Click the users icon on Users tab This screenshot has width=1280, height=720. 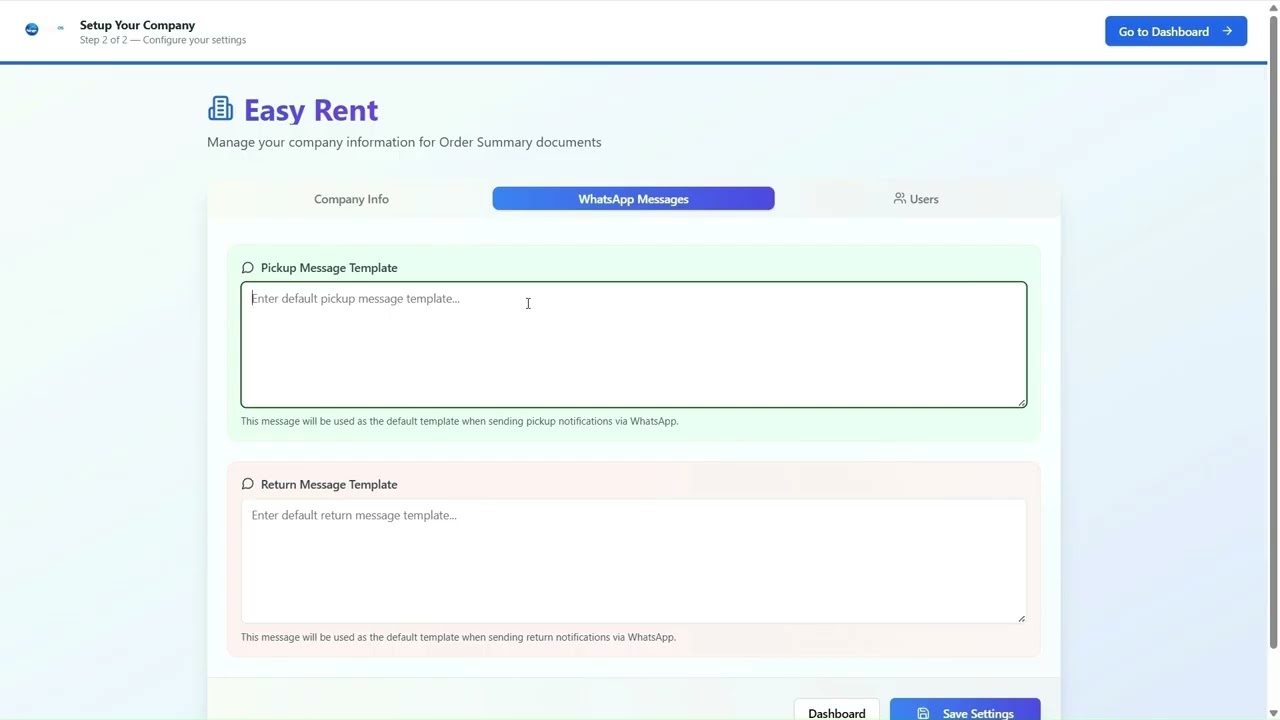click(x=899, y=198)
